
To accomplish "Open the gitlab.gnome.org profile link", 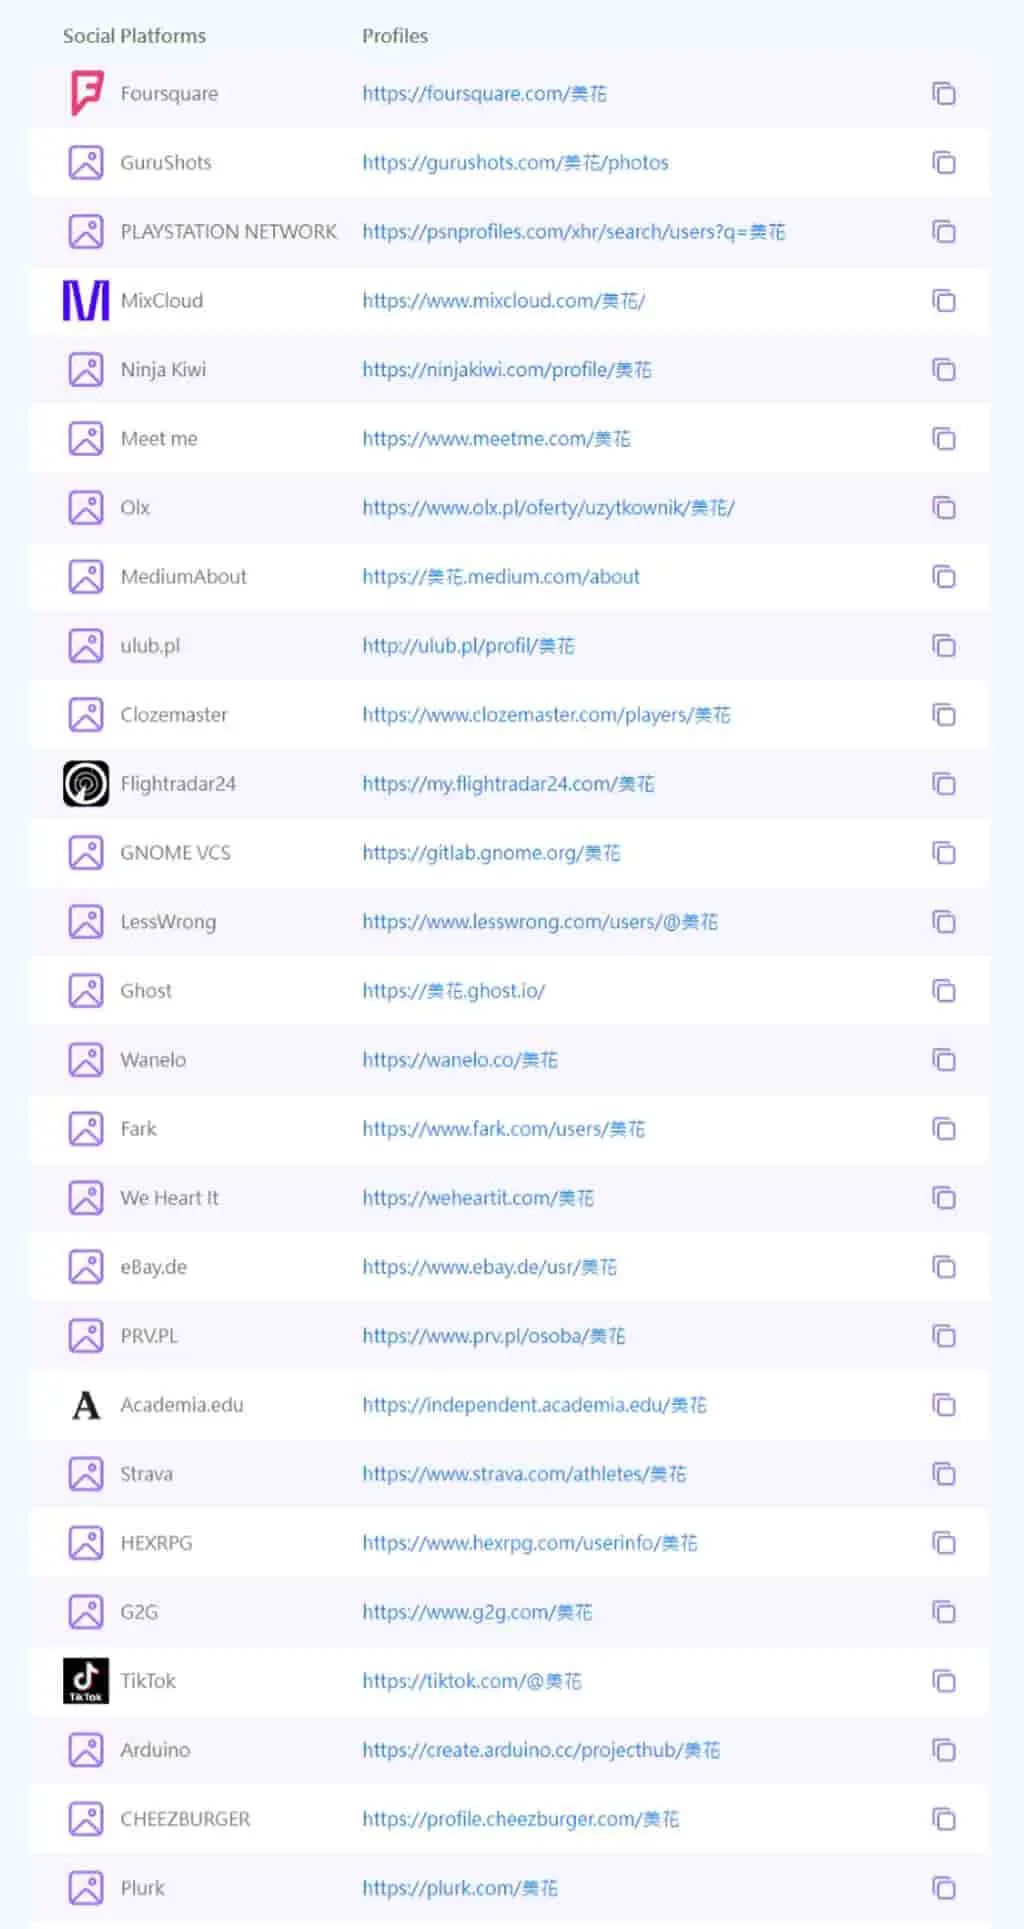I will click(491, 853).
